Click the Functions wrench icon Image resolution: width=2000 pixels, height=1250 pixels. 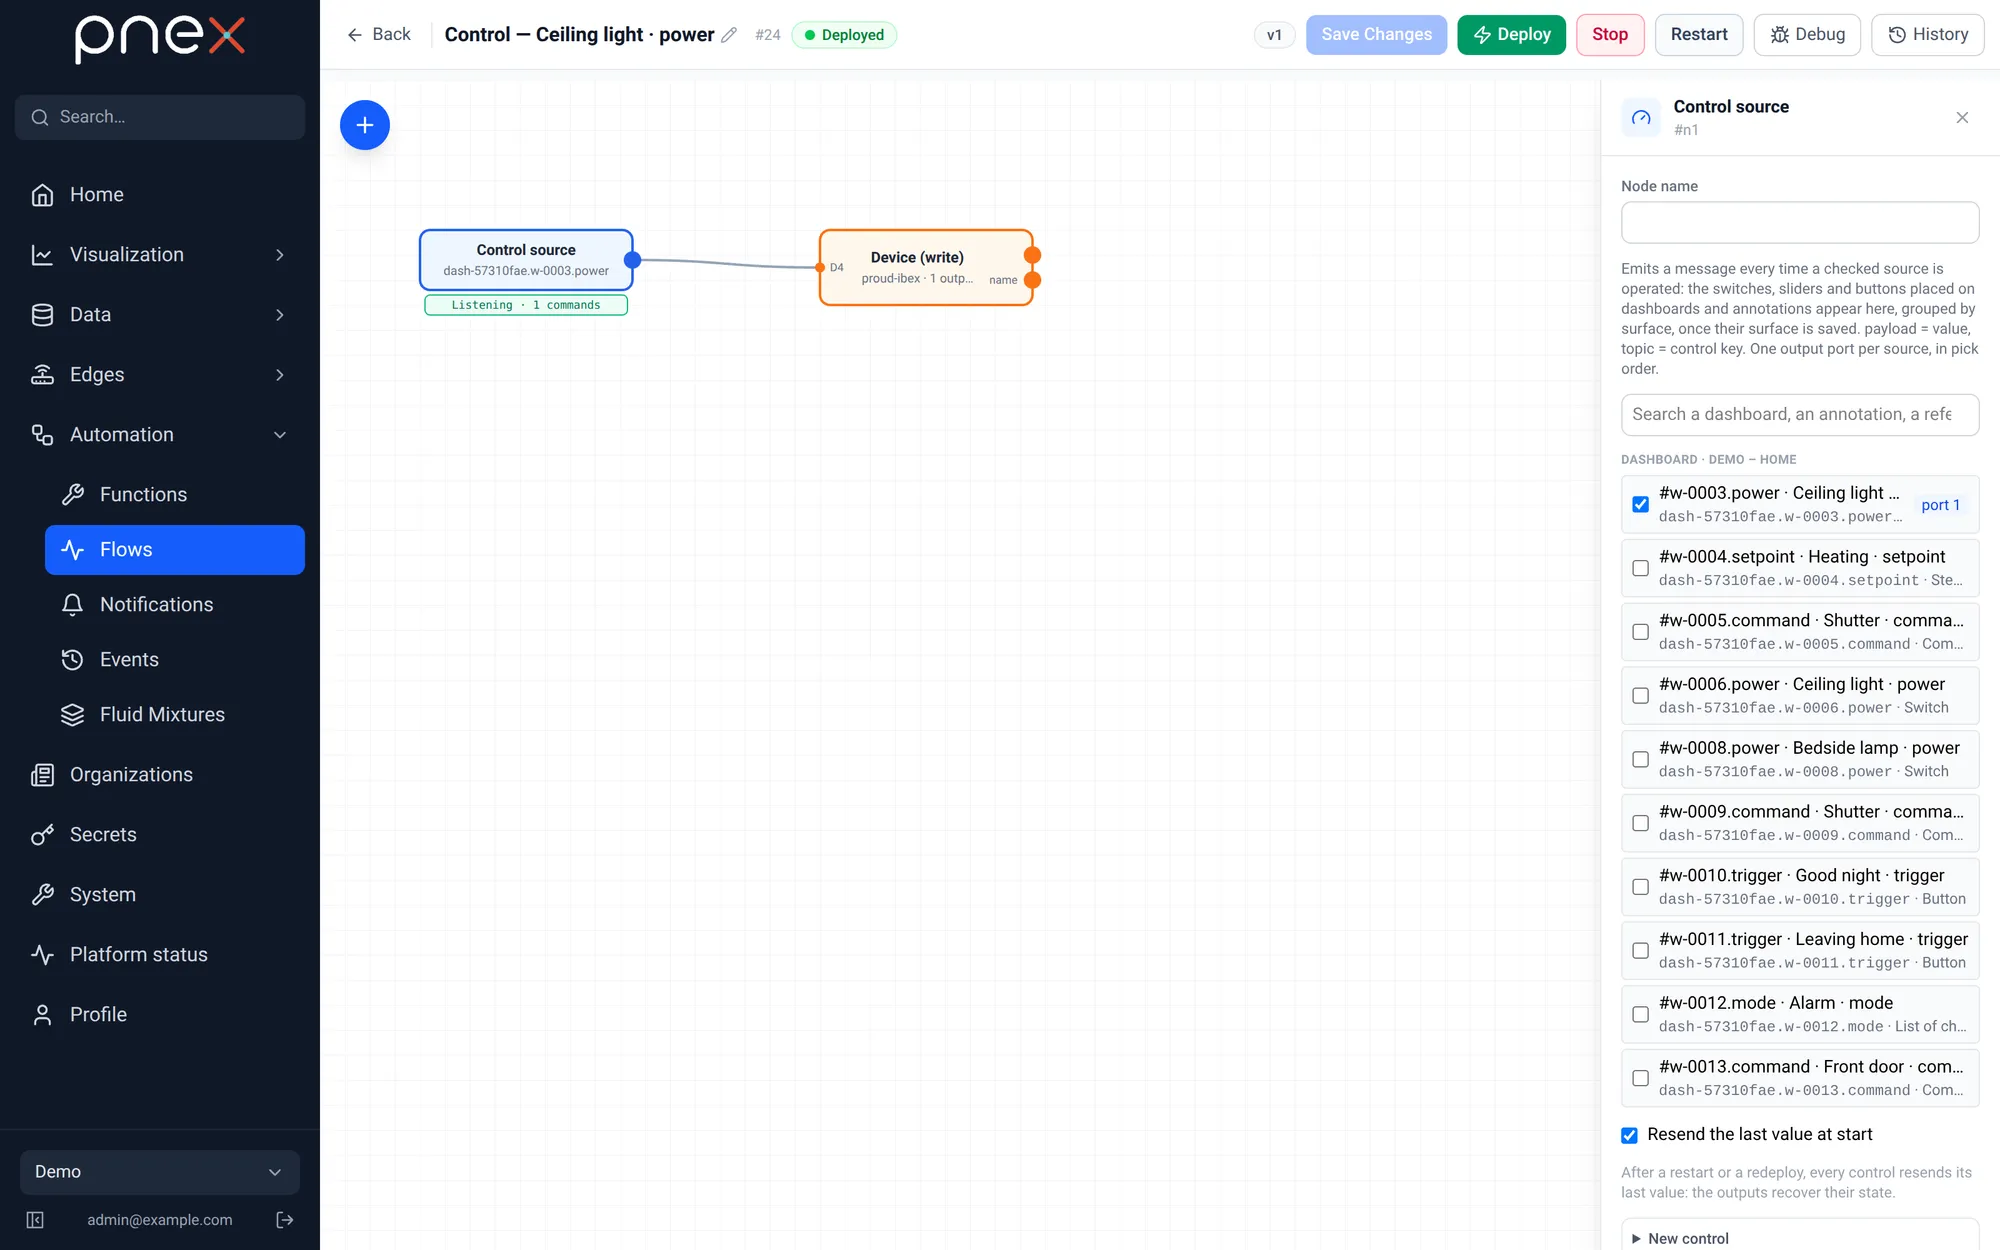(x=72, y=495)
